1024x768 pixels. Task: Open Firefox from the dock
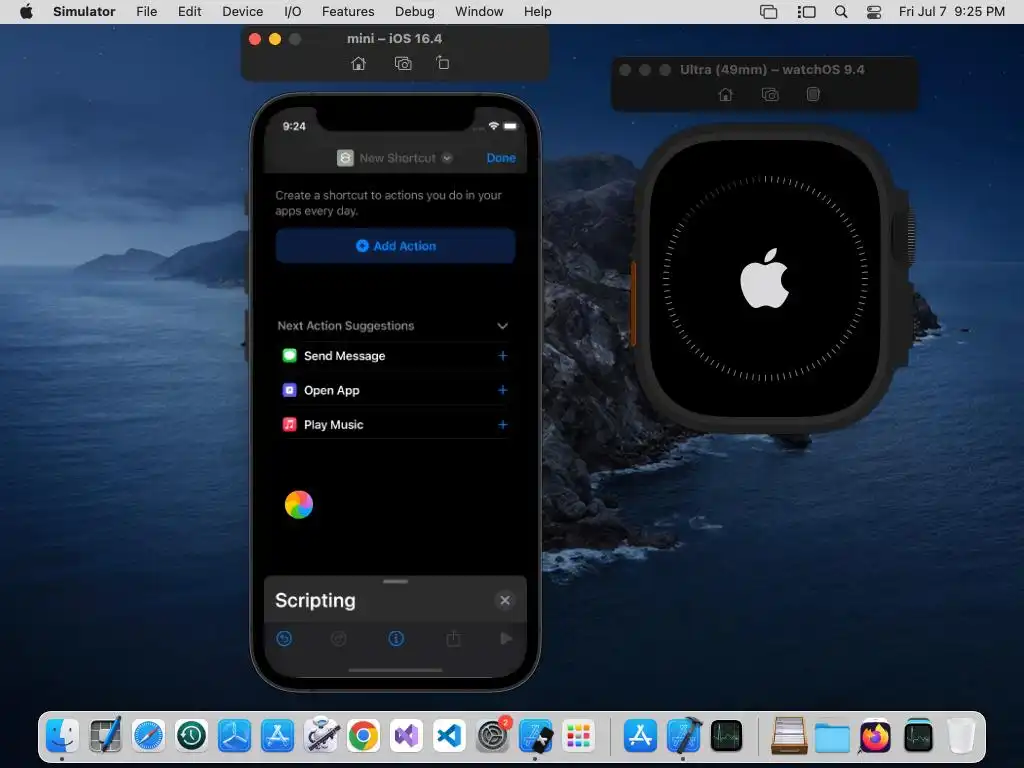click(875, 736)
